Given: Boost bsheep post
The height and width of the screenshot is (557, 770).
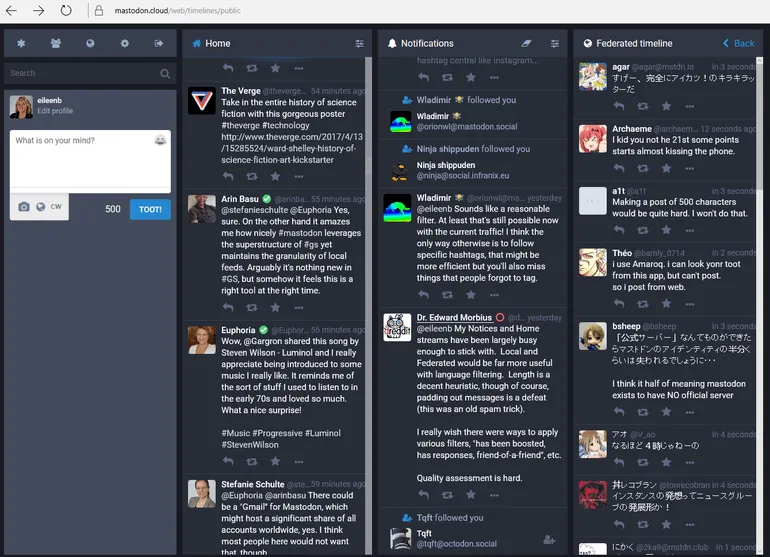Looking at the screenshot, I should 643,412.
